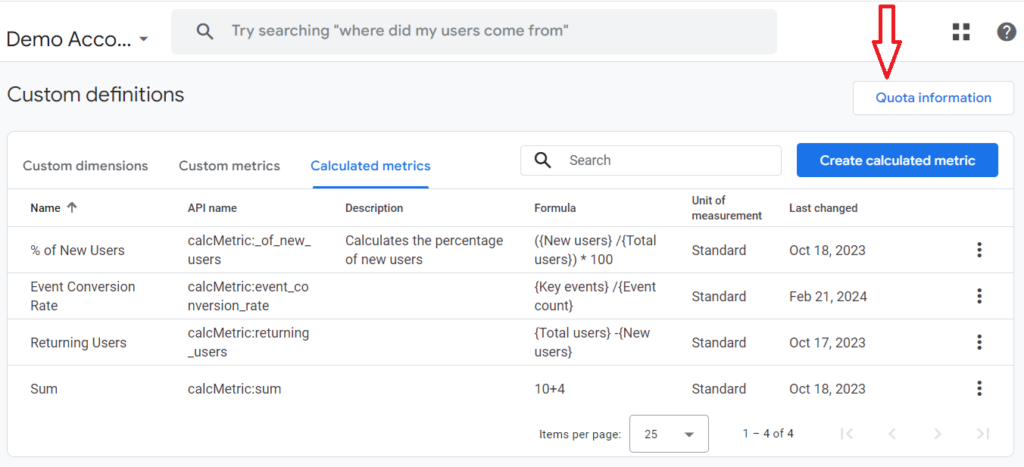Click description 'Calculates the percentage of new users'
The height and width of the screenshot is (467, 1024).
(x=424, y=250)
